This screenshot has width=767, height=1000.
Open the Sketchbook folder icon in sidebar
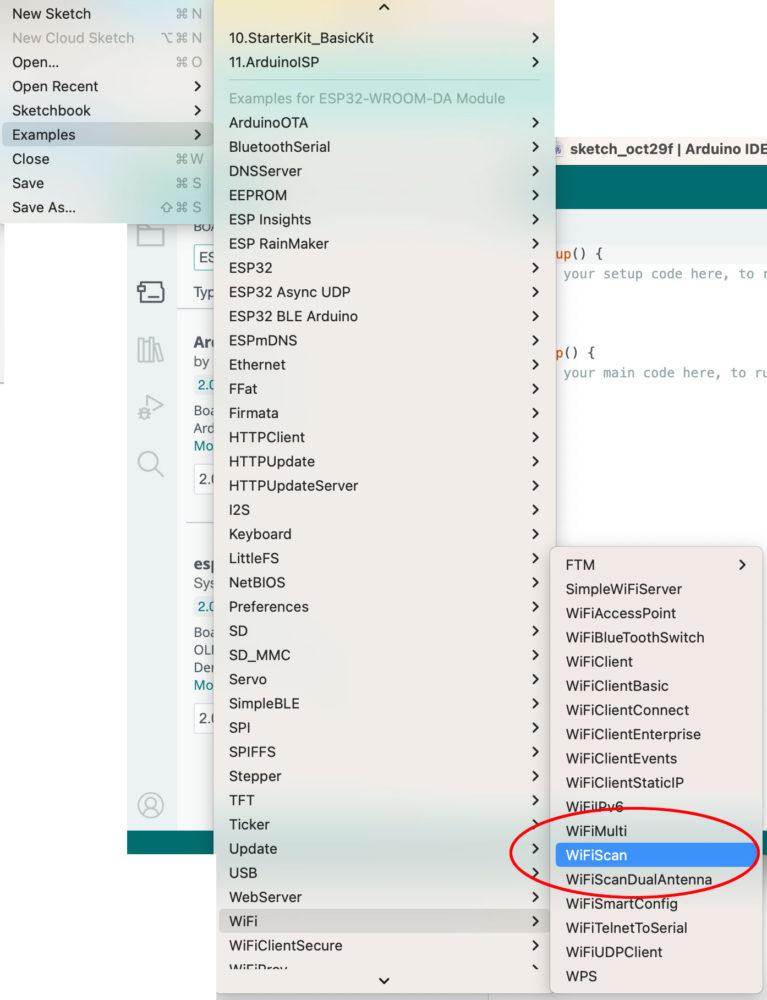150,236
